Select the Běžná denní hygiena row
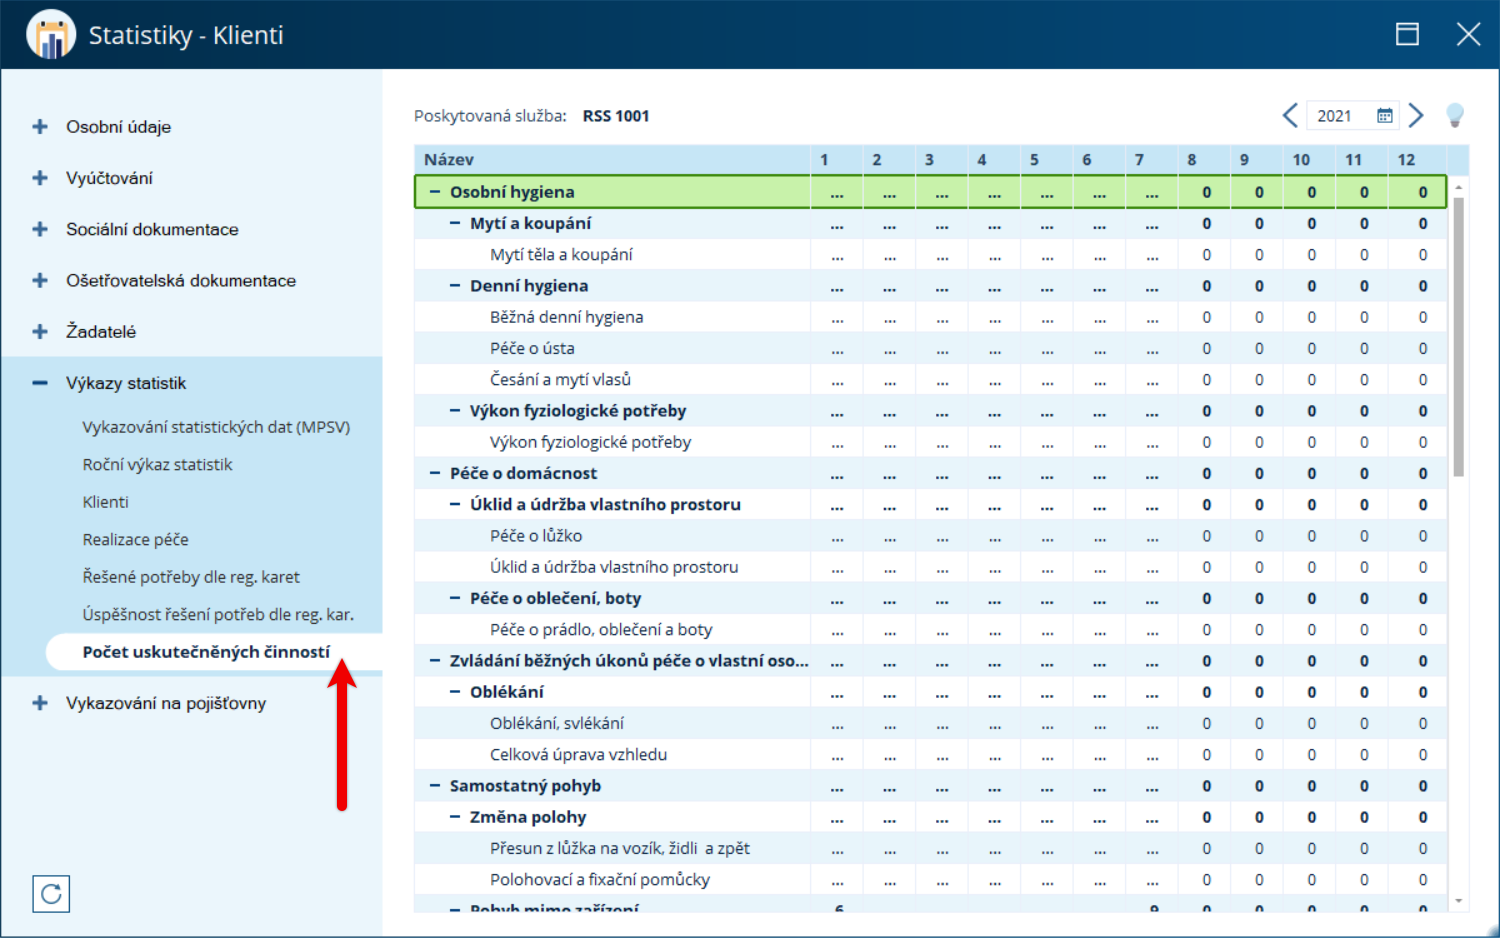 [x=930, y=317]
